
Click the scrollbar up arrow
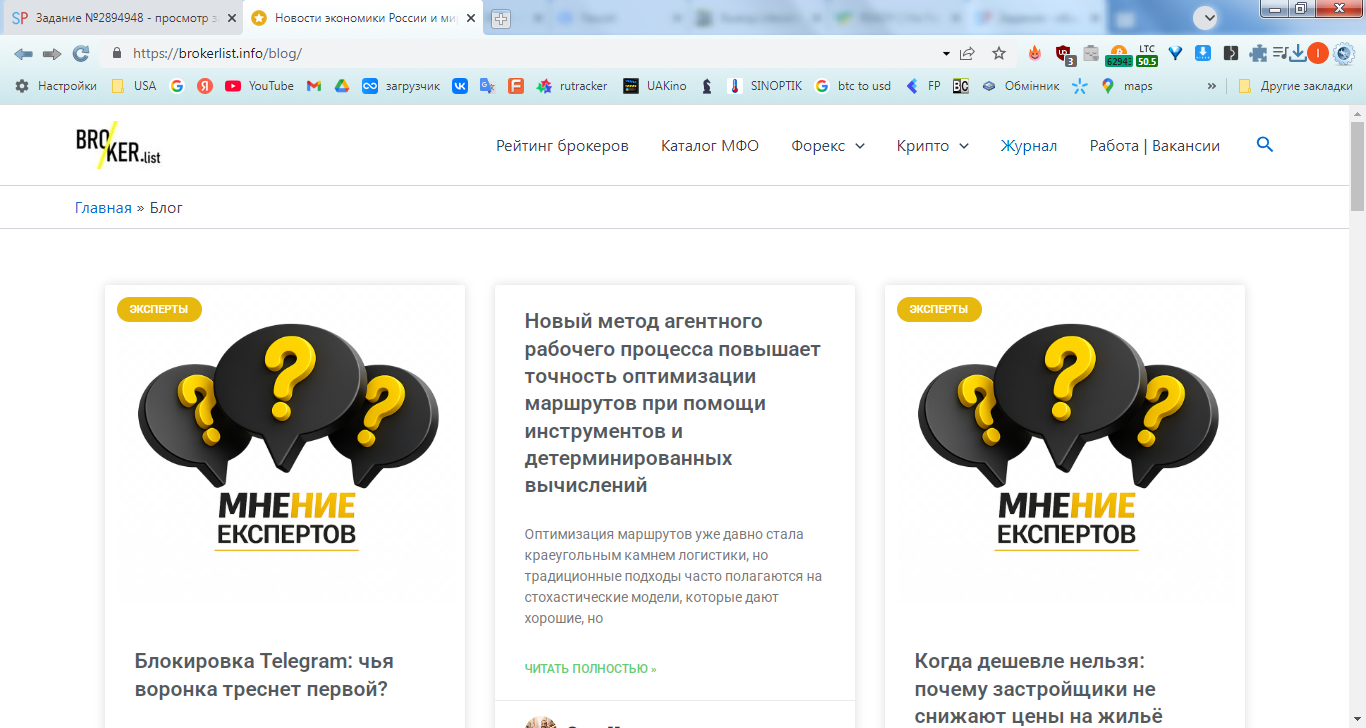(1357, 113)
